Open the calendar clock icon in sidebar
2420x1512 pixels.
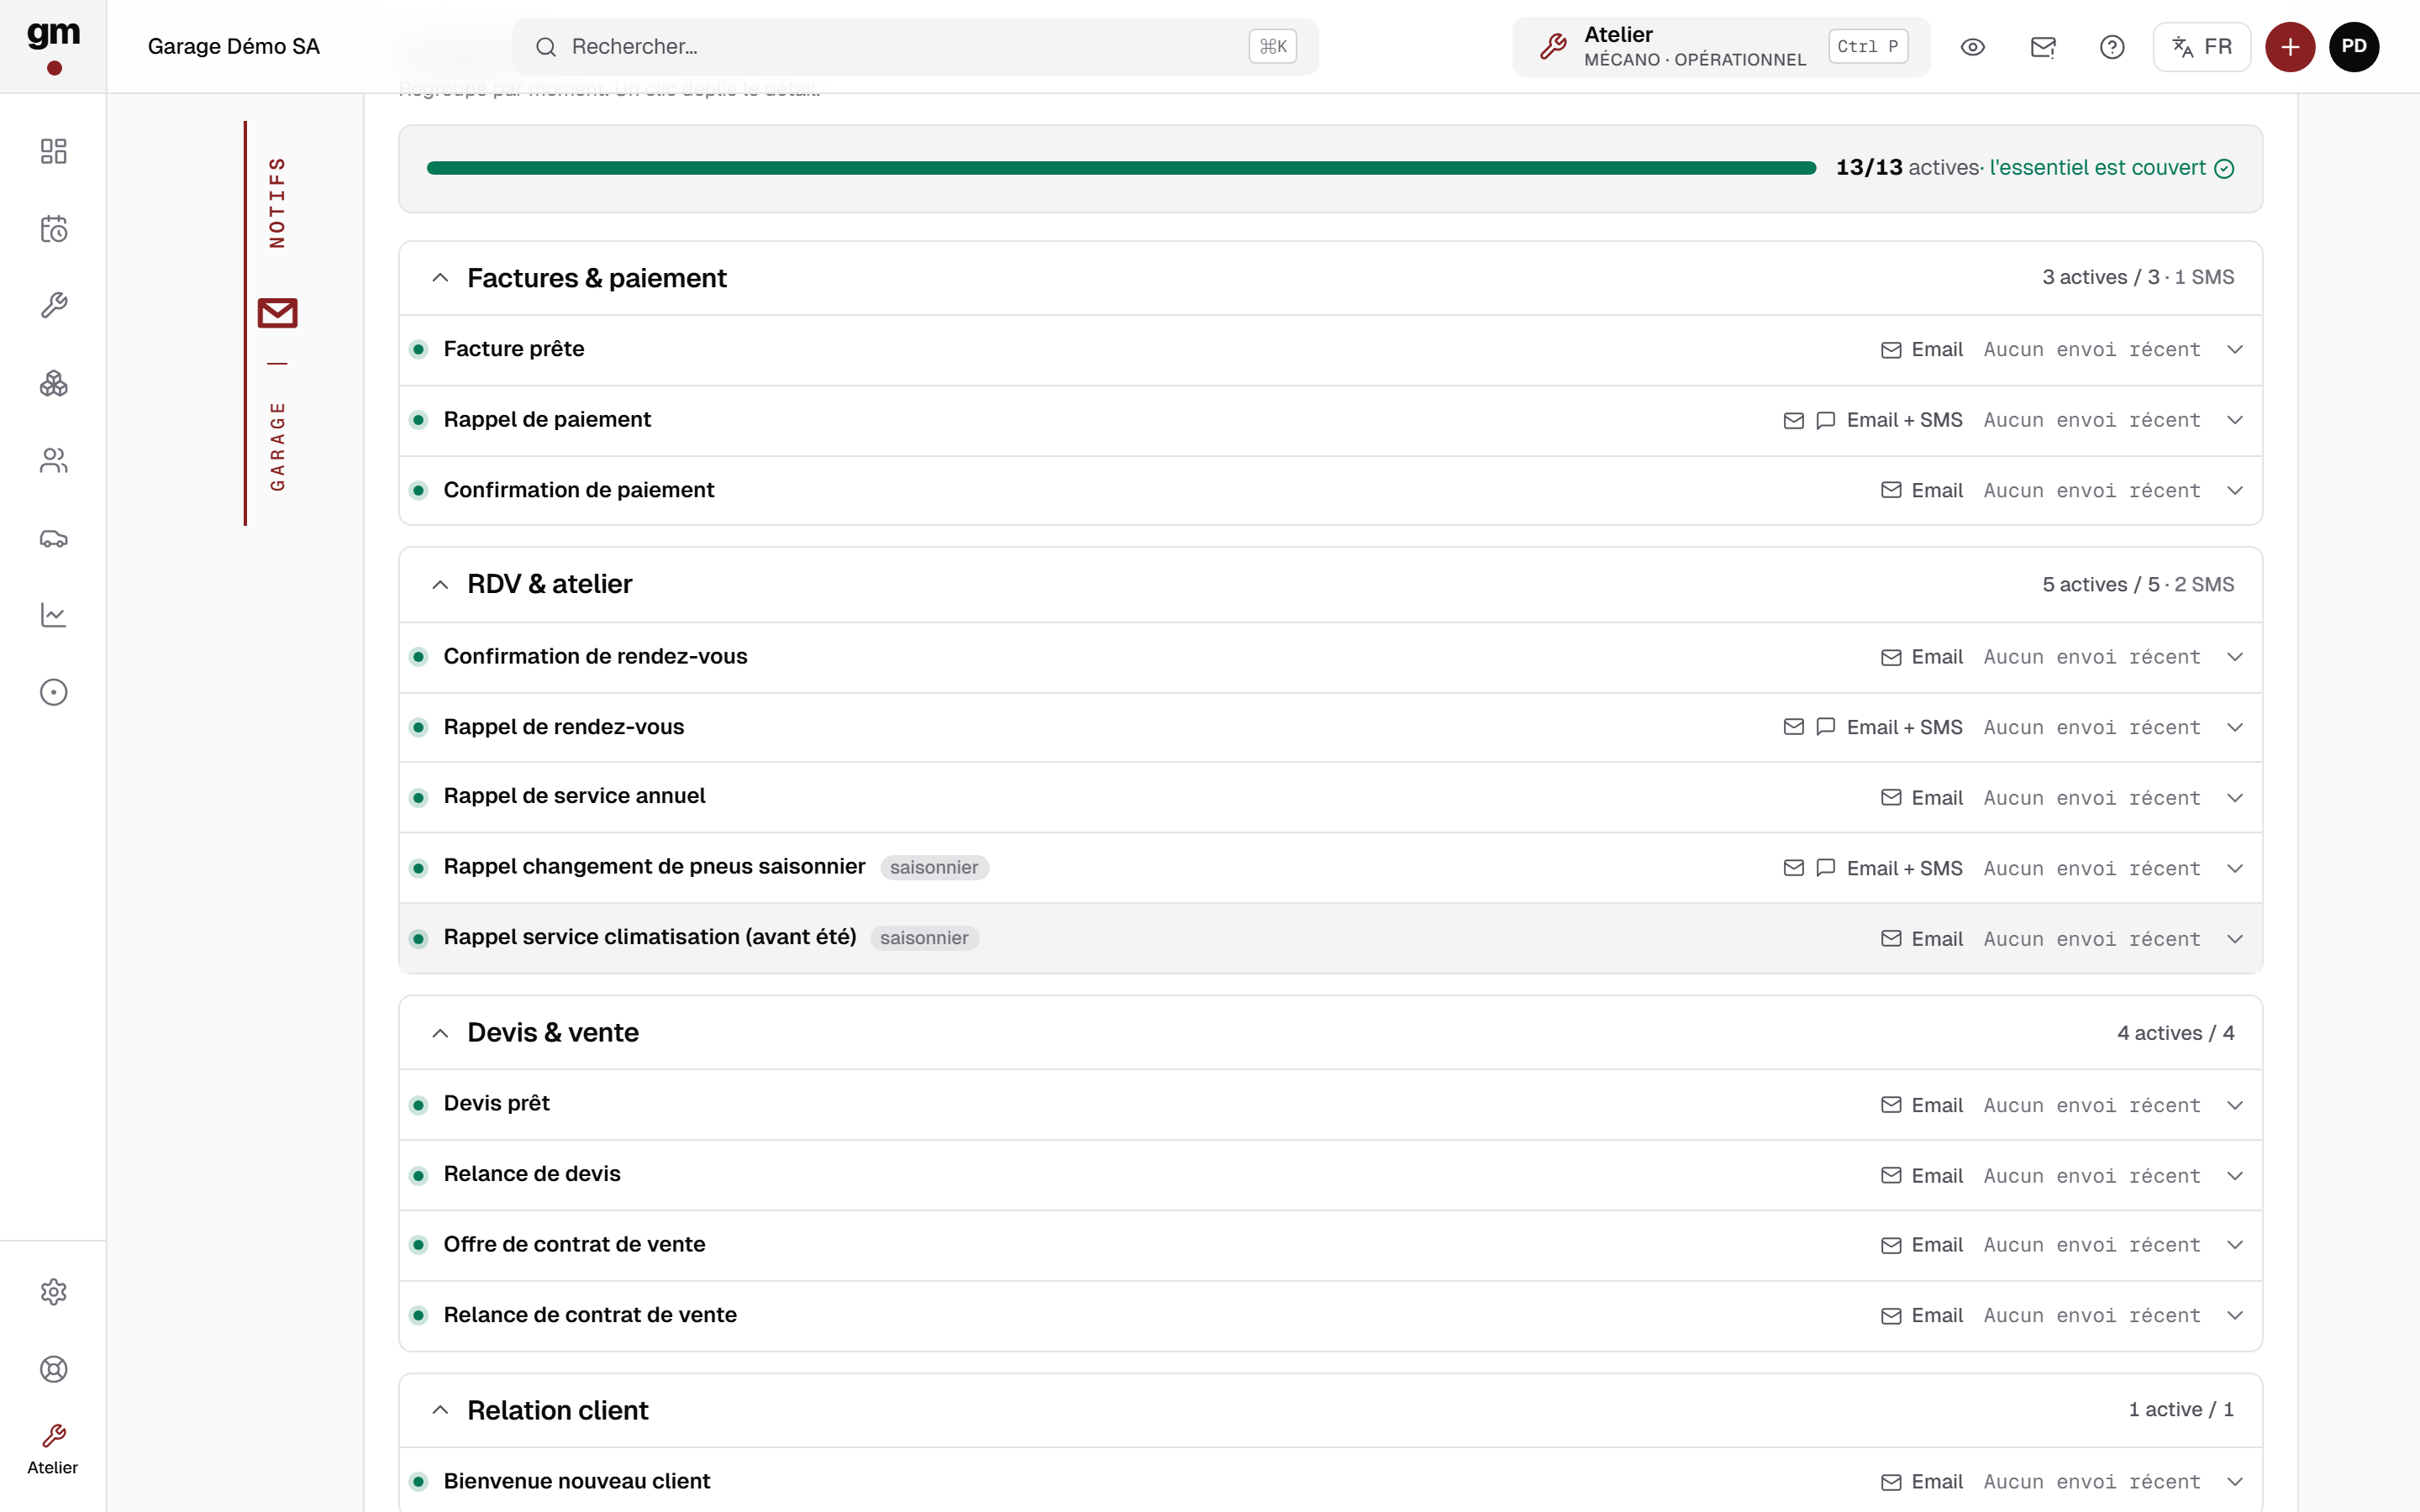point(53,229)
